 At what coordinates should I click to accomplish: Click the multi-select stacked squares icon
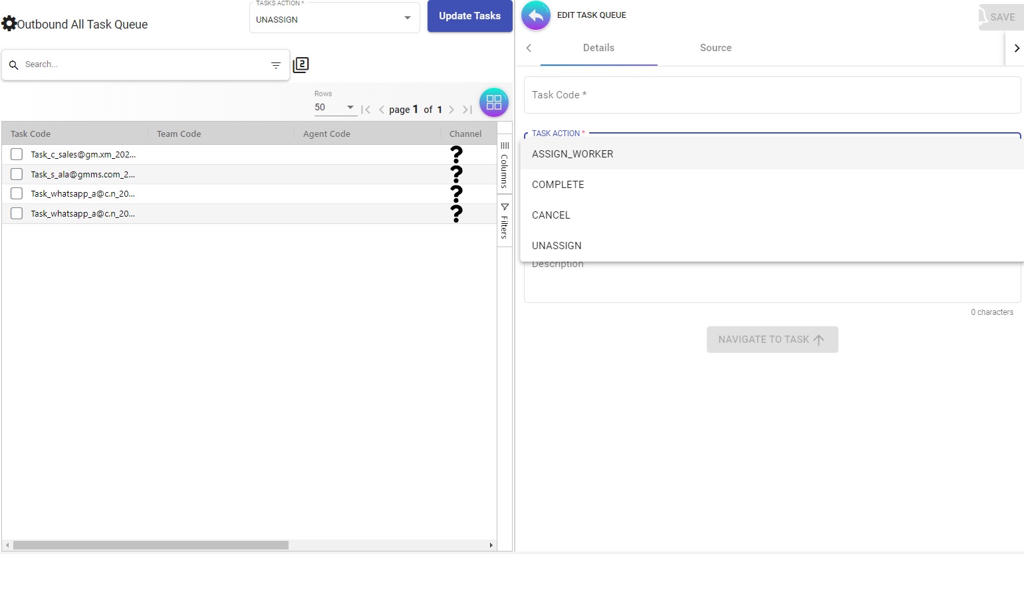tap(301, 65)
